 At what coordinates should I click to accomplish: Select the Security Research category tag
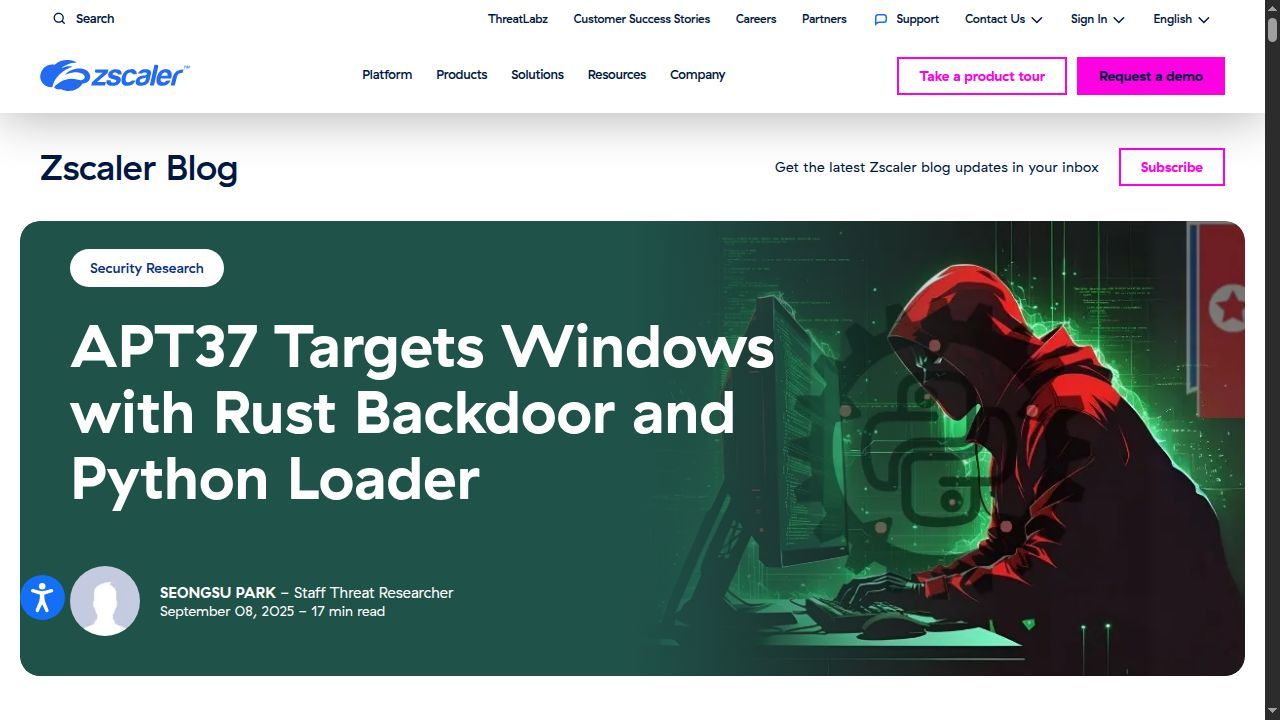pos(147,268)
